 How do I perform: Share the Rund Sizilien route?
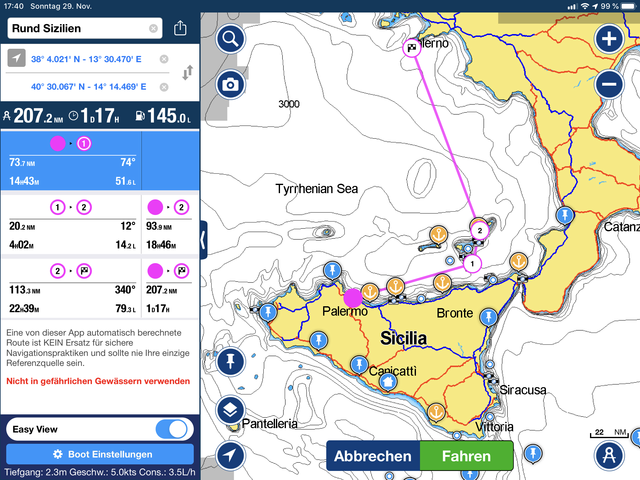click(180, 29)
